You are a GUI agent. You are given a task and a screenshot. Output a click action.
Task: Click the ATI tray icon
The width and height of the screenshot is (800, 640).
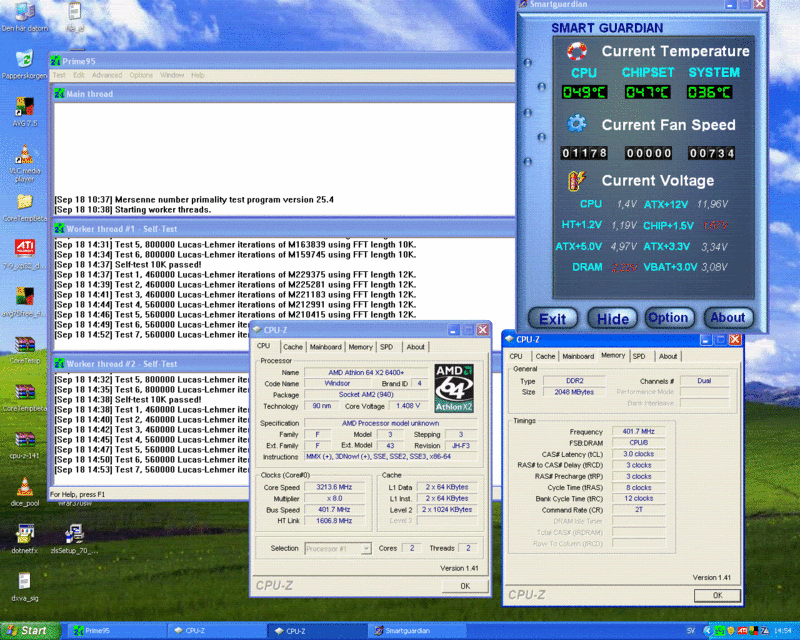[742, 631]
